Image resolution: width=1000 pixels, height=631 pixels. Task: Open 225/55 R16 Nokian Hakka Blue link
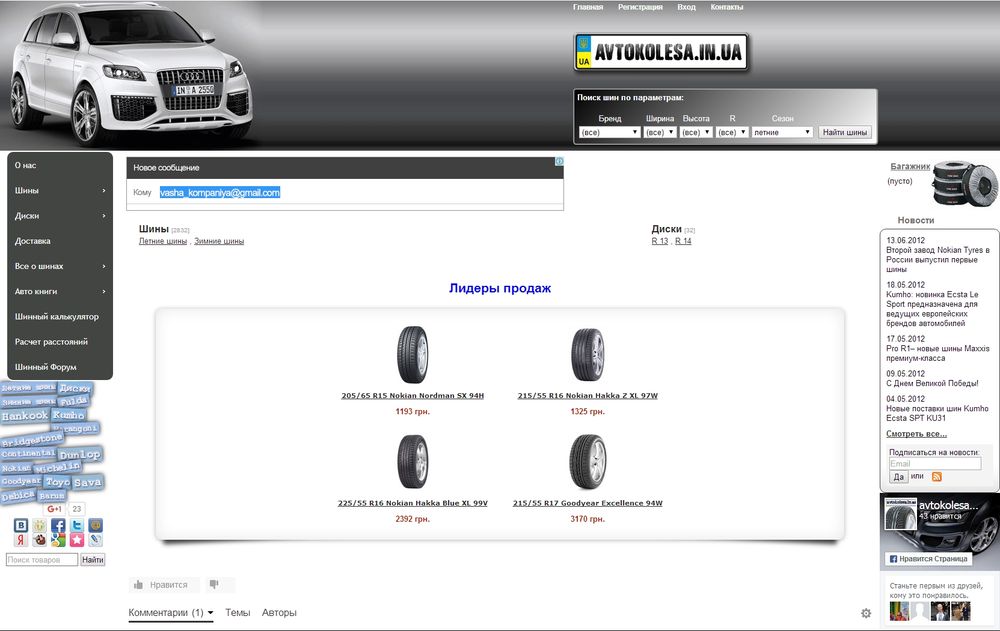(x=413, y=503)
